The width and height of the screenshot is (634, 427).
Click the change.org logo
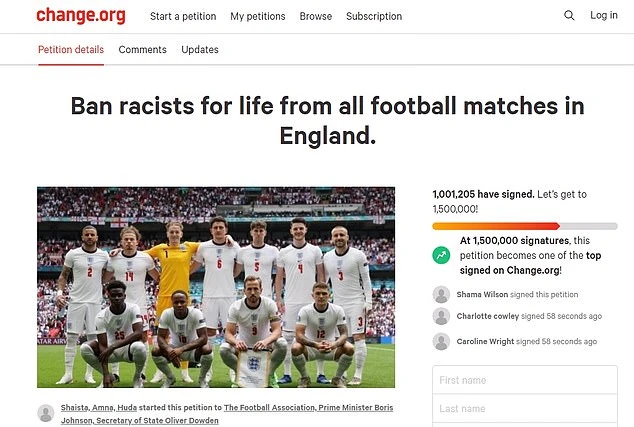click(x=82, y=15)
